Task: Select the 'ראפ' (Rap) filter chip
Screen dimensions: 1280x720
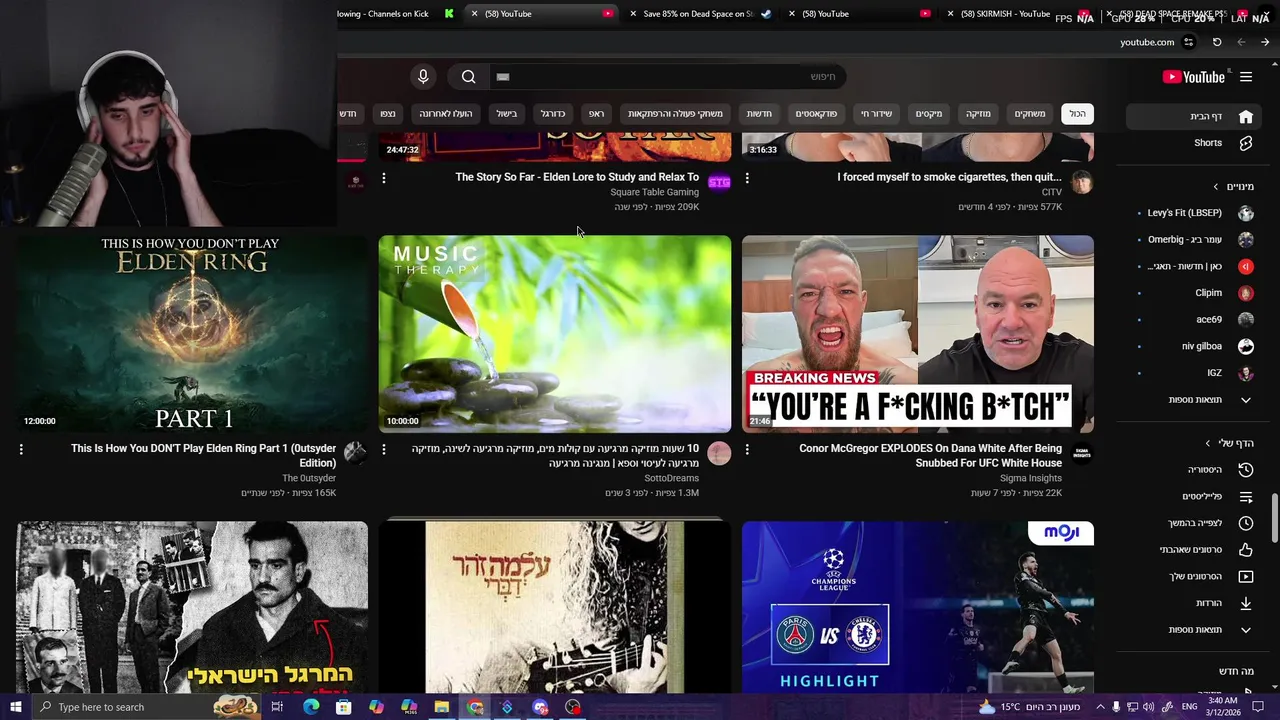Action: (x=596, y=114)
